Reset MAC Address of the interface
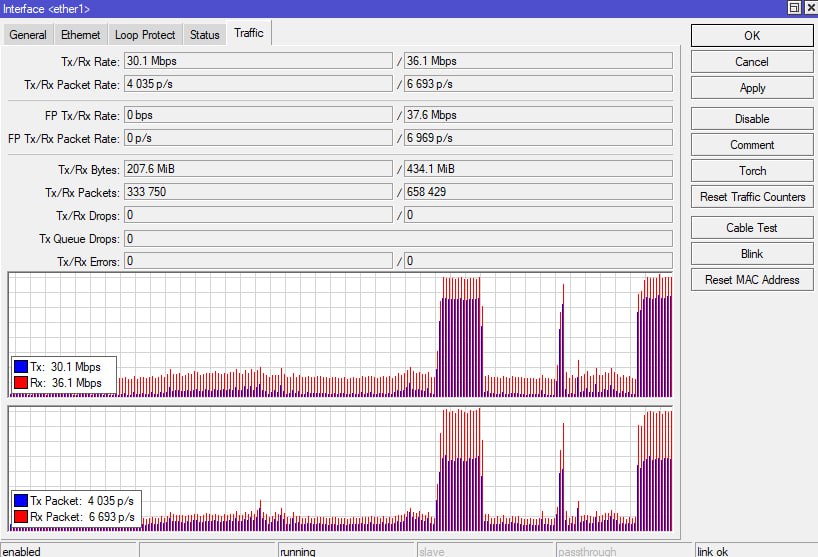818x557 pixels. [x=752, y=280]
